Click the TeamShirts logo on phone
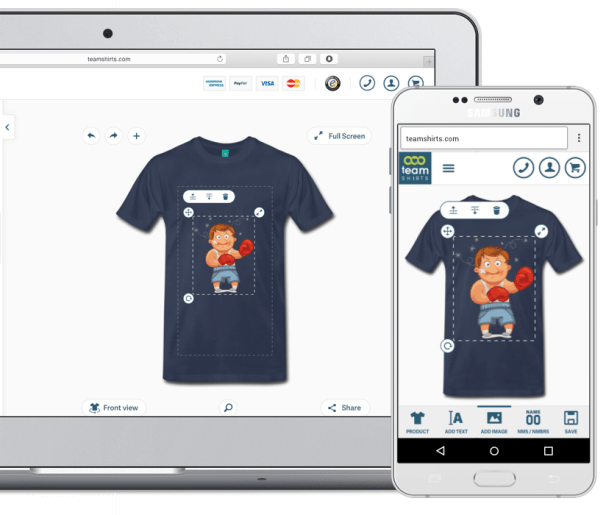The height and width of the screenshot is (515, 606). pyautogui.click(x=415, y=168)
